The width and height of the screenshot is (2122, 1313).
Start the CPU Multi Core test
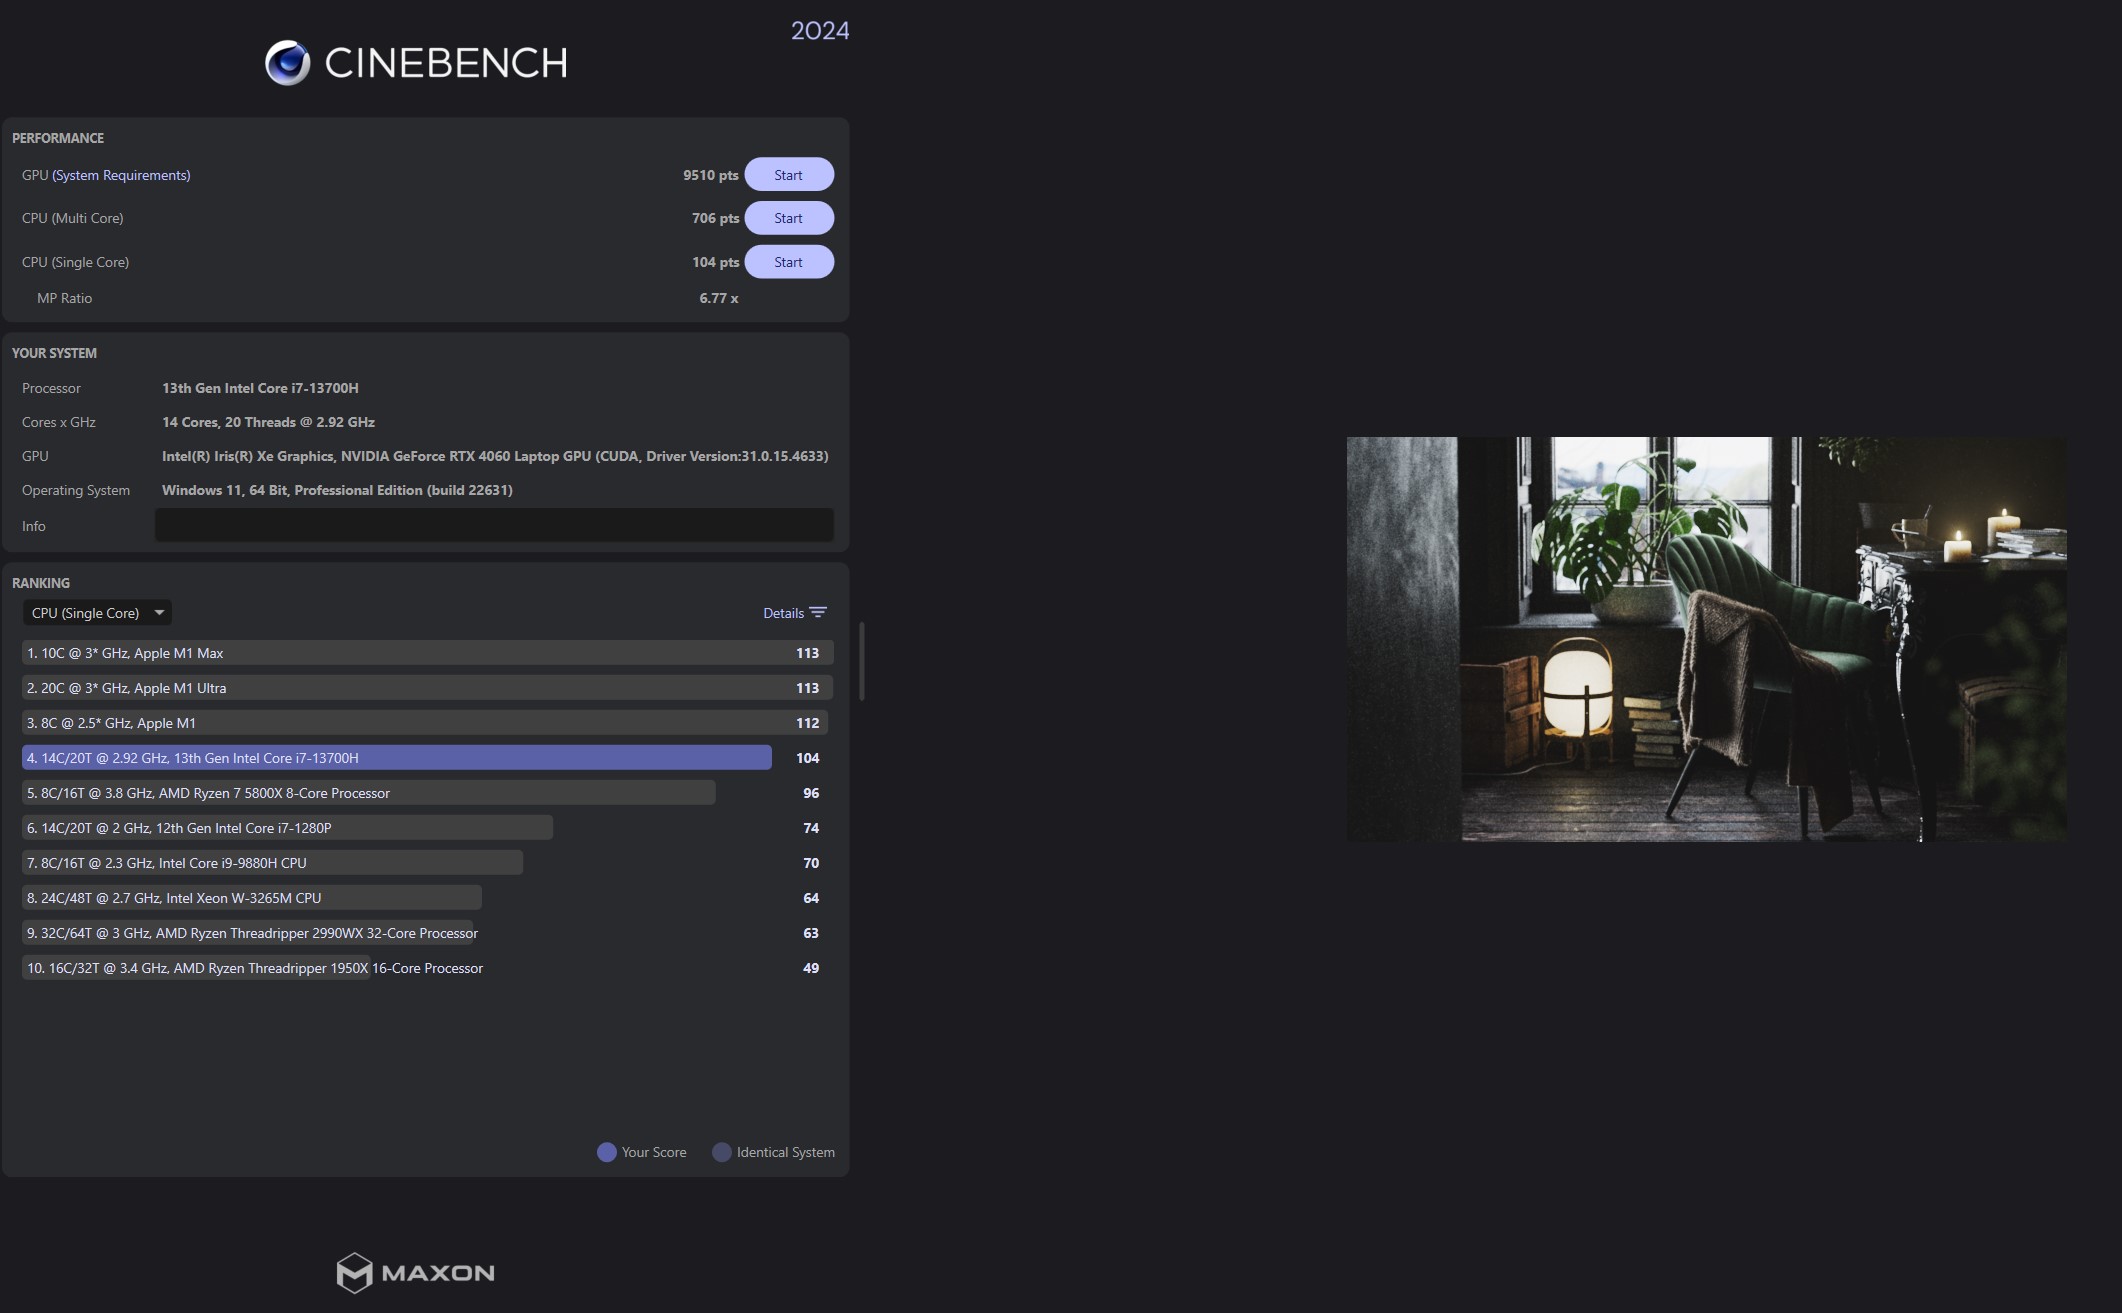coord(789,218)
